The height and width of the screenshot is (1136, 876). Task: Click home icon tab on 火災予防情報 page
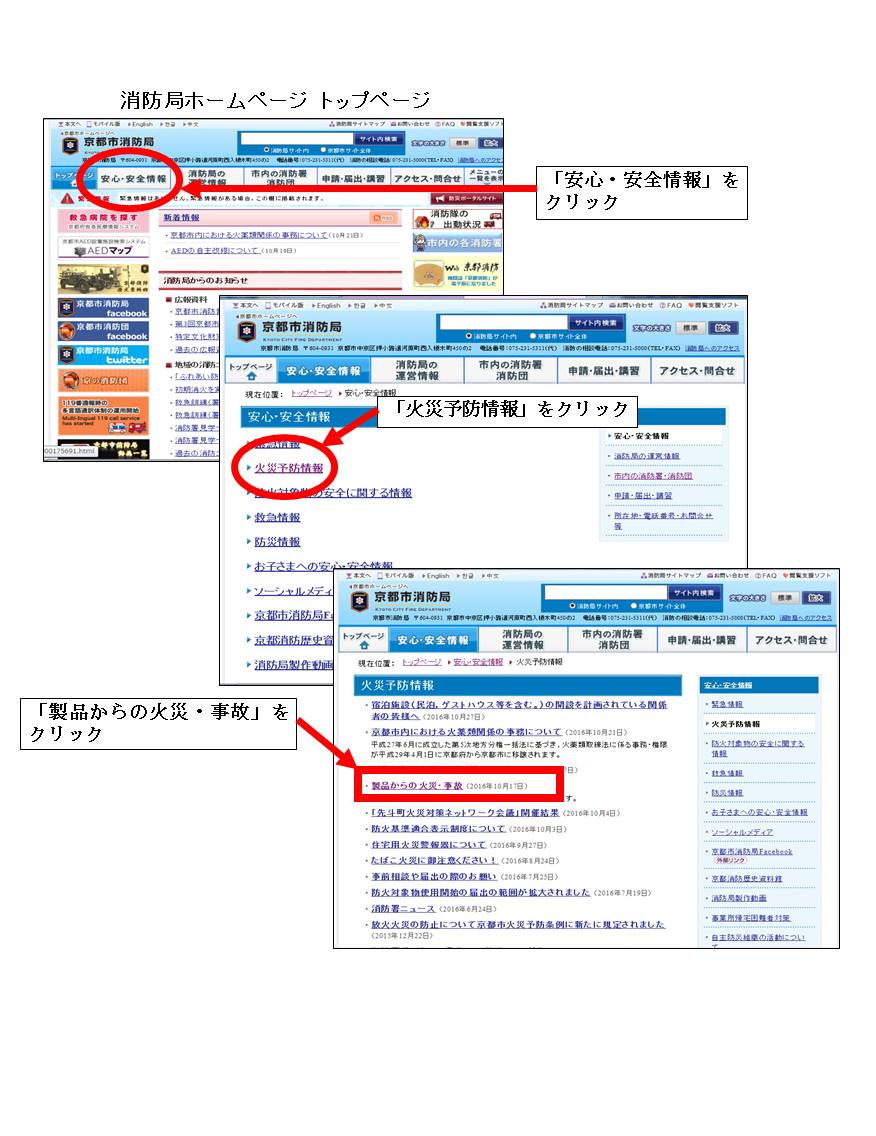pos(362,640)
